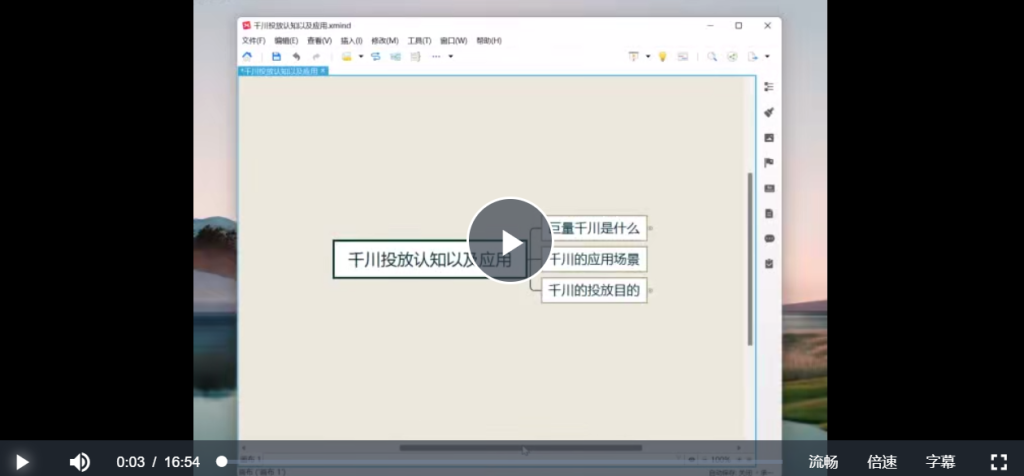This screenshot has width=1024, height=476.
Task: Click the green share icon
Action: 732,57
